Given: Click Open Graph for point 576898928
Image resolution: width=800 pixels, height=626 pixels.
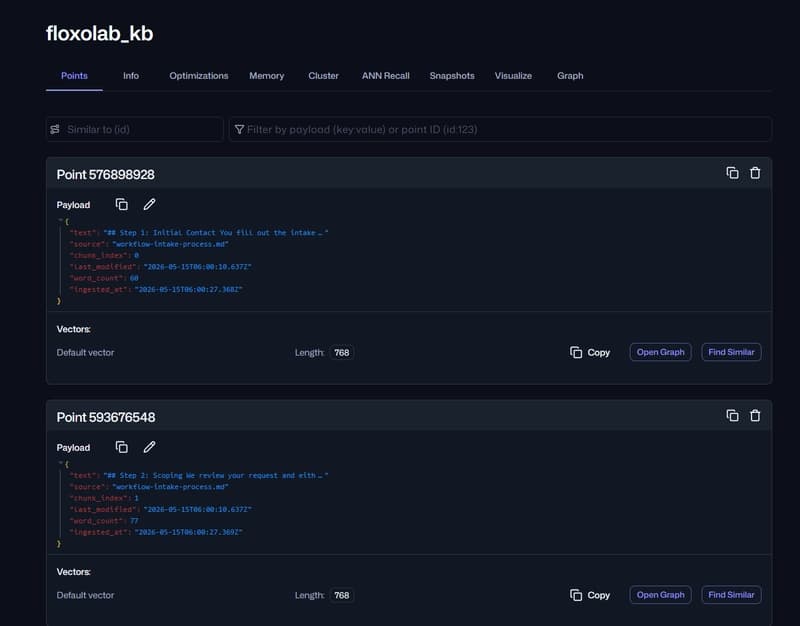Looking at the screenshot, I should [x=660, y=352].
